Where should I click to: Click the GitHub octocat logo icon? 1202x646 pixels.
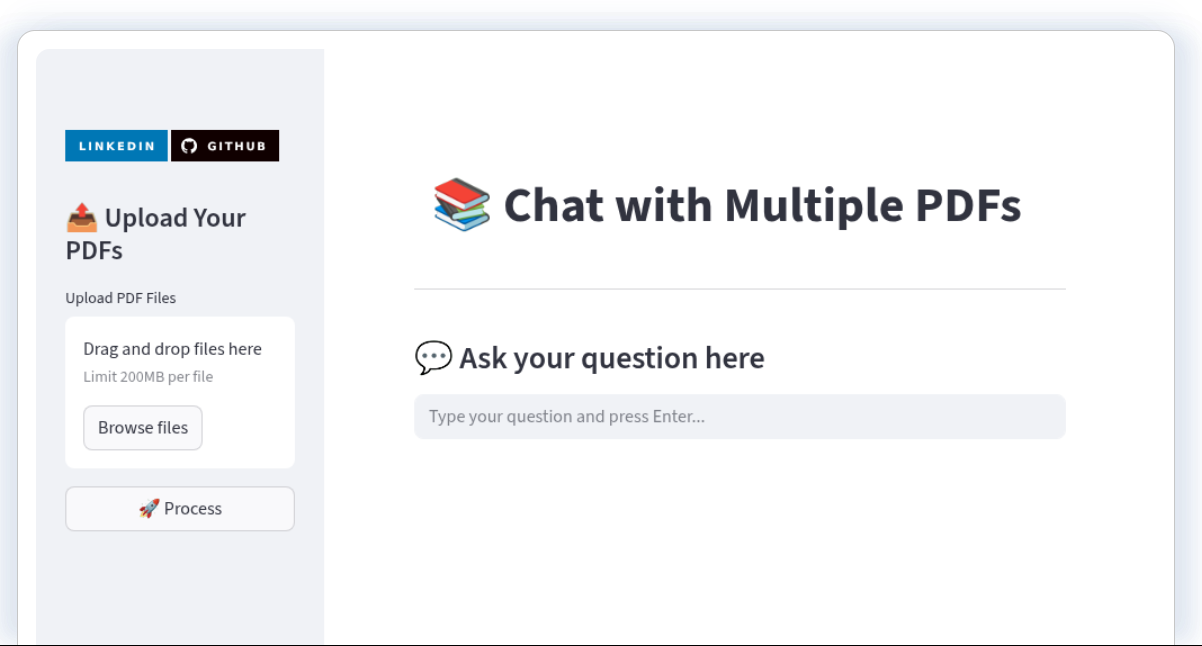(189, 146)
